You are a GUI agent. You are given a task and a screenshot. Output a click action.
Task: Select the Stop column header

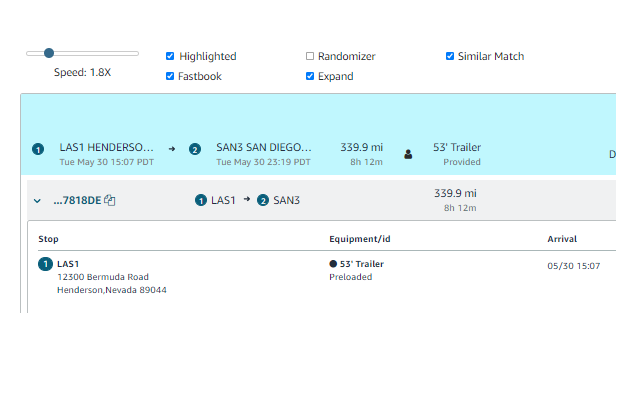click(x=48, y=239)
